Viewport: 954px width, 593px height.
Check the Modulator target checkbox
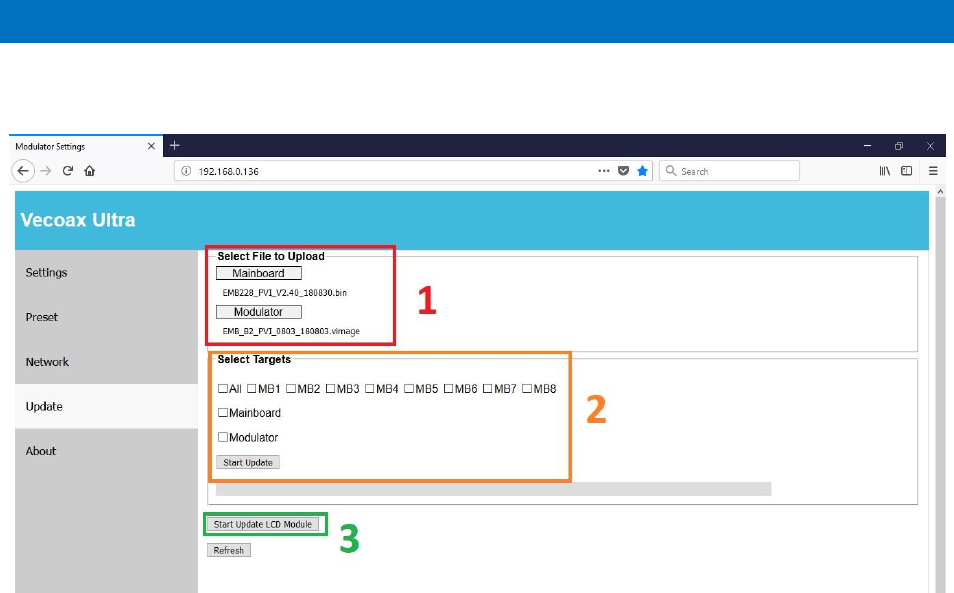(223, 437)
